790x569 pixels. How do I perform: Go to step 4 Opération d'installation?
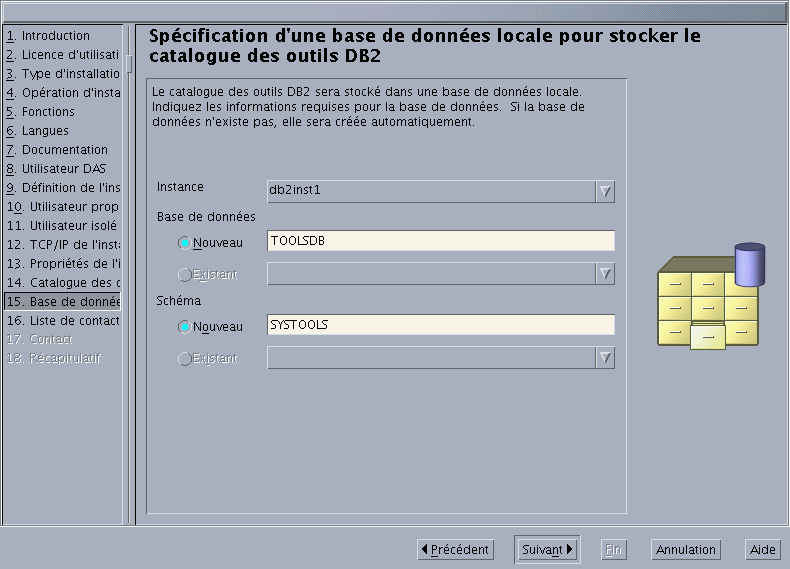coord(62,93)
